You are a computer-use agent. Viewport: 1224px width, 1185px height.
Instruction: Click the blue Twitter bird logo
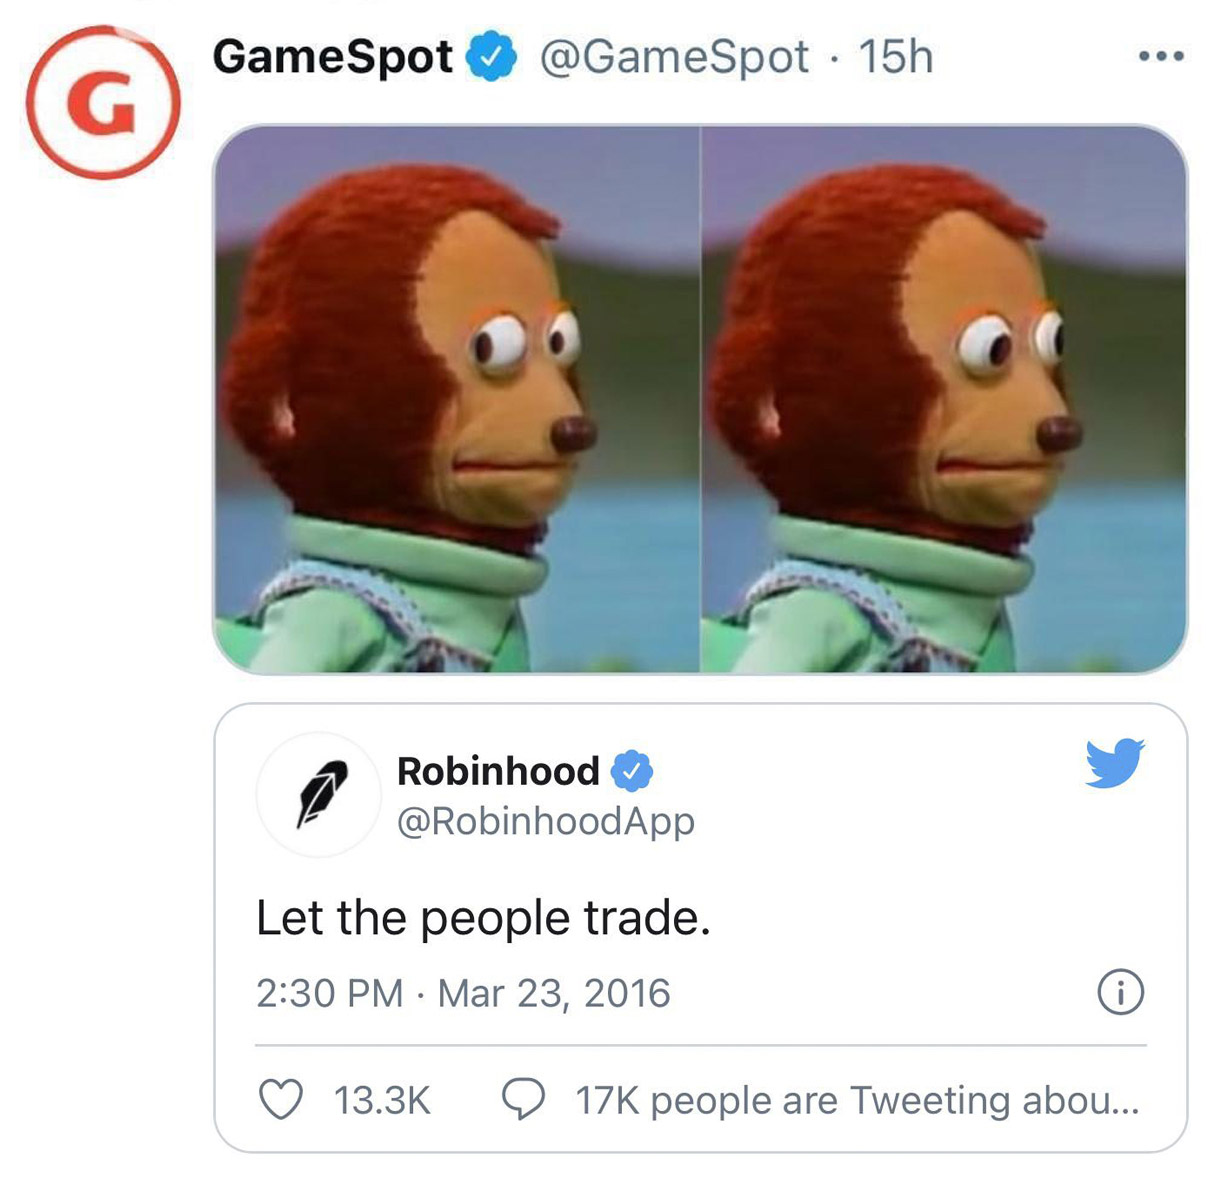[x=1115, y=764]
